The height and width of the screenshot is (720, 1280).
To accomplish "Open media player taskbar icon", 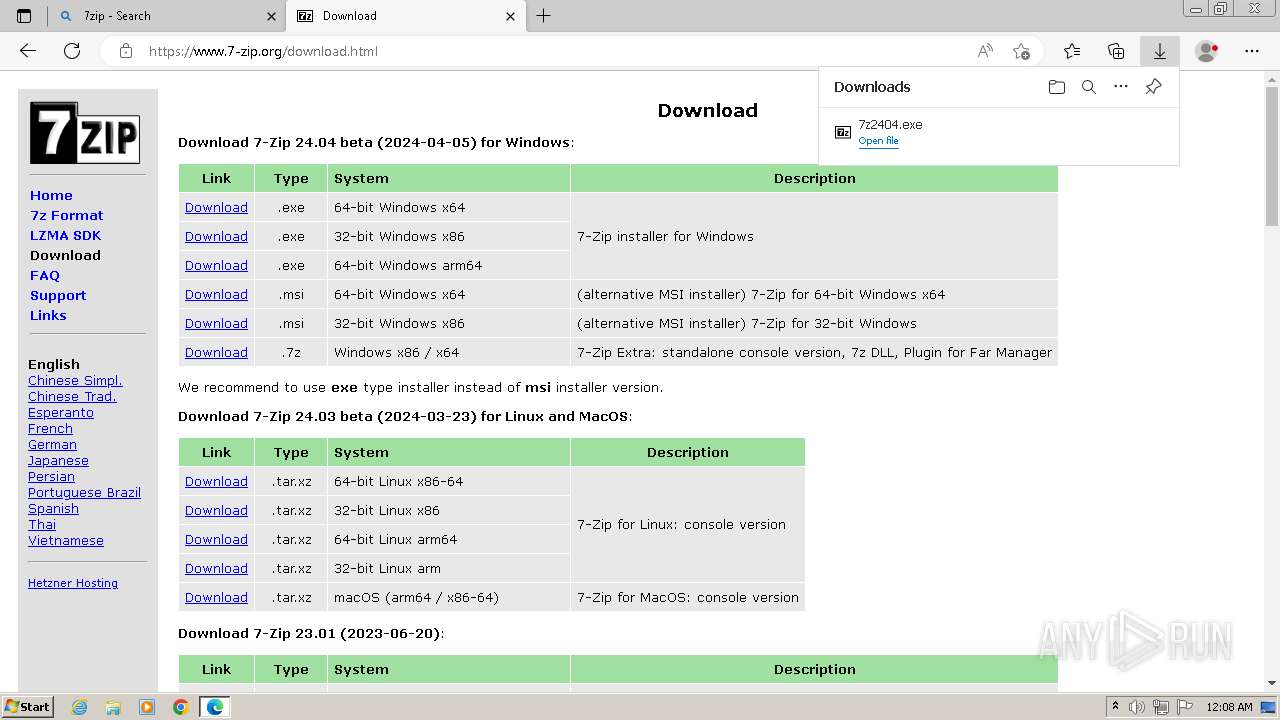I will coord(147,707).
